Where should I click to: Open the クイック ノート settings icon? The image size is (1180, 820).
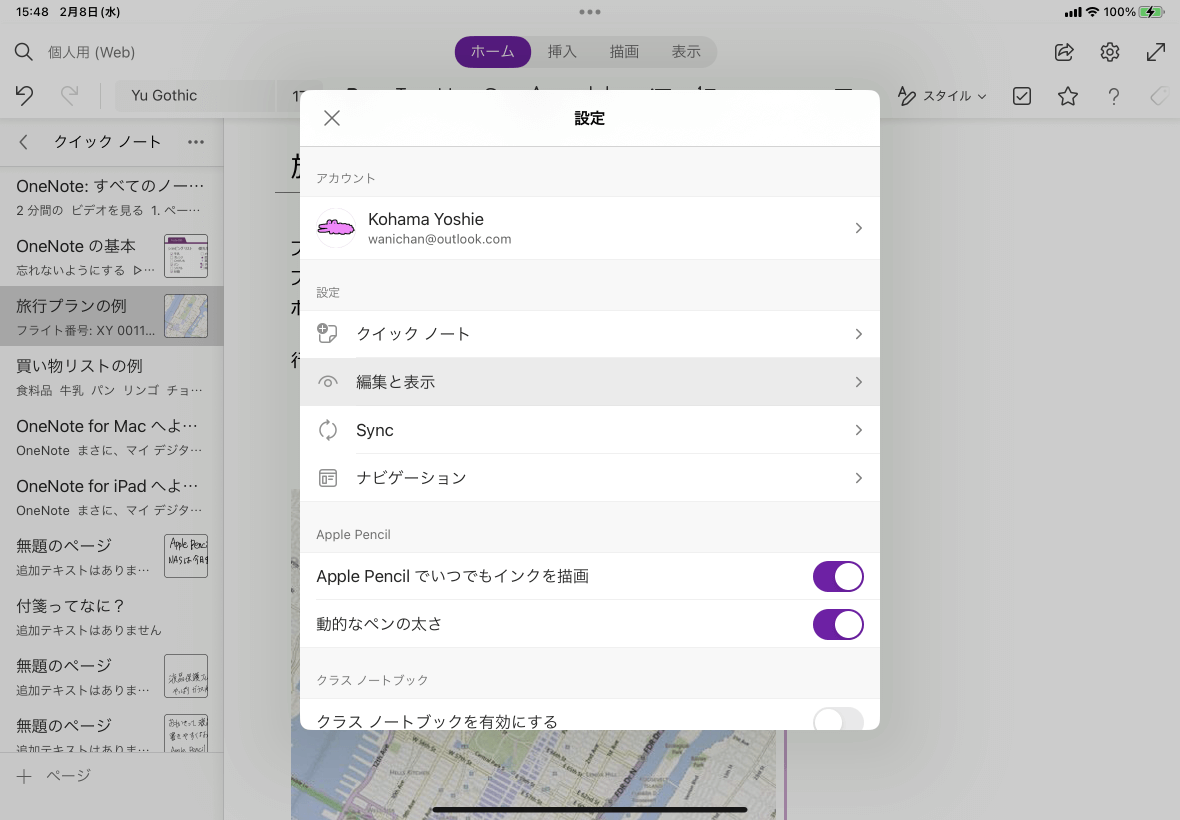pos(327,333)
